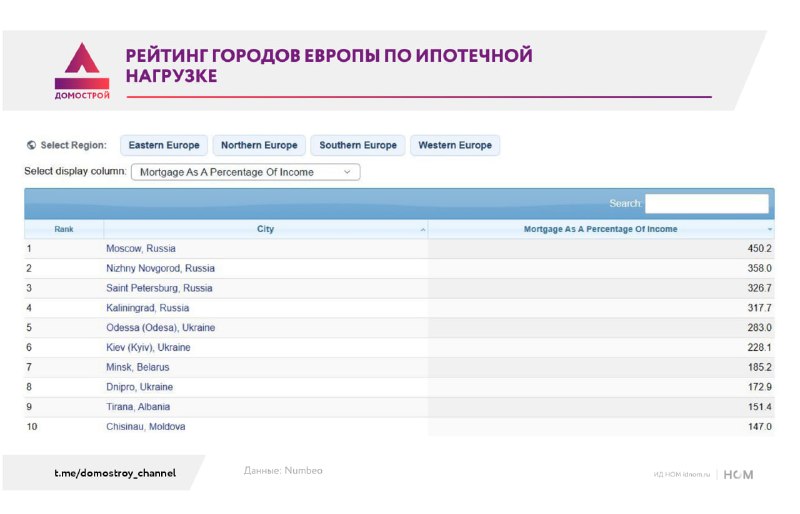800x514 pixels.
Task: Sort by Mortgage As A Percentage Of Income header
Action: (x=601, y=229)
